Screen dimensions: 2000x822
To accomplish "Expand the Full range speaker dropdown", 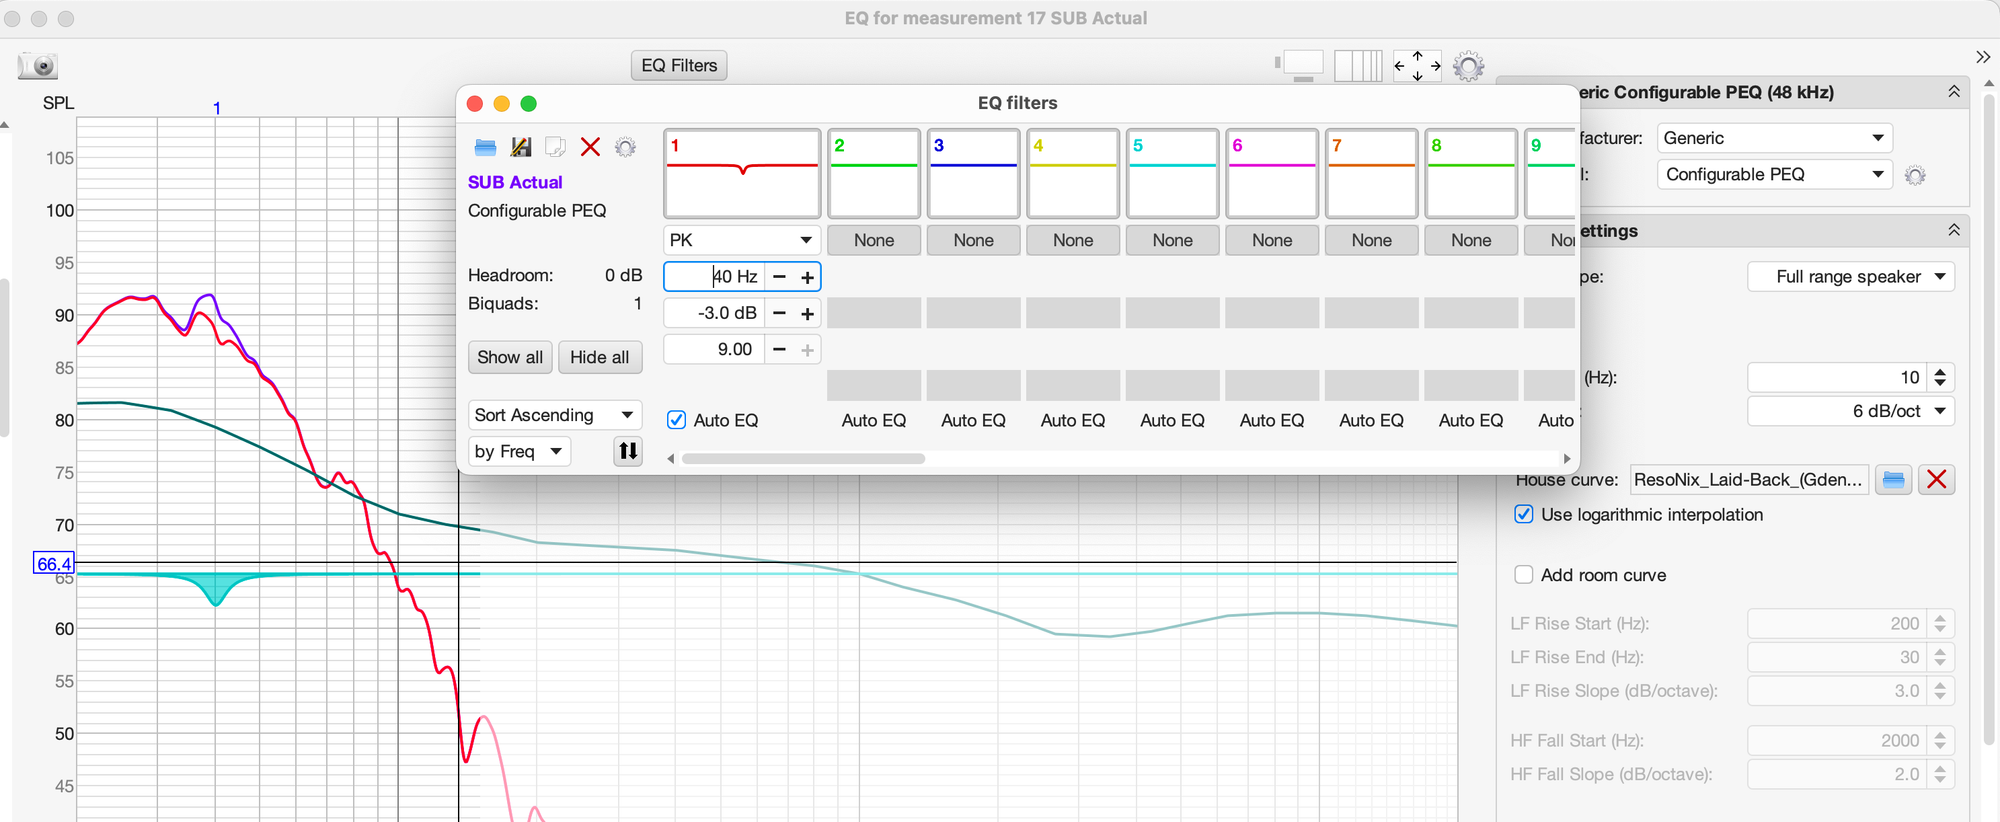I will [1850, 277].
